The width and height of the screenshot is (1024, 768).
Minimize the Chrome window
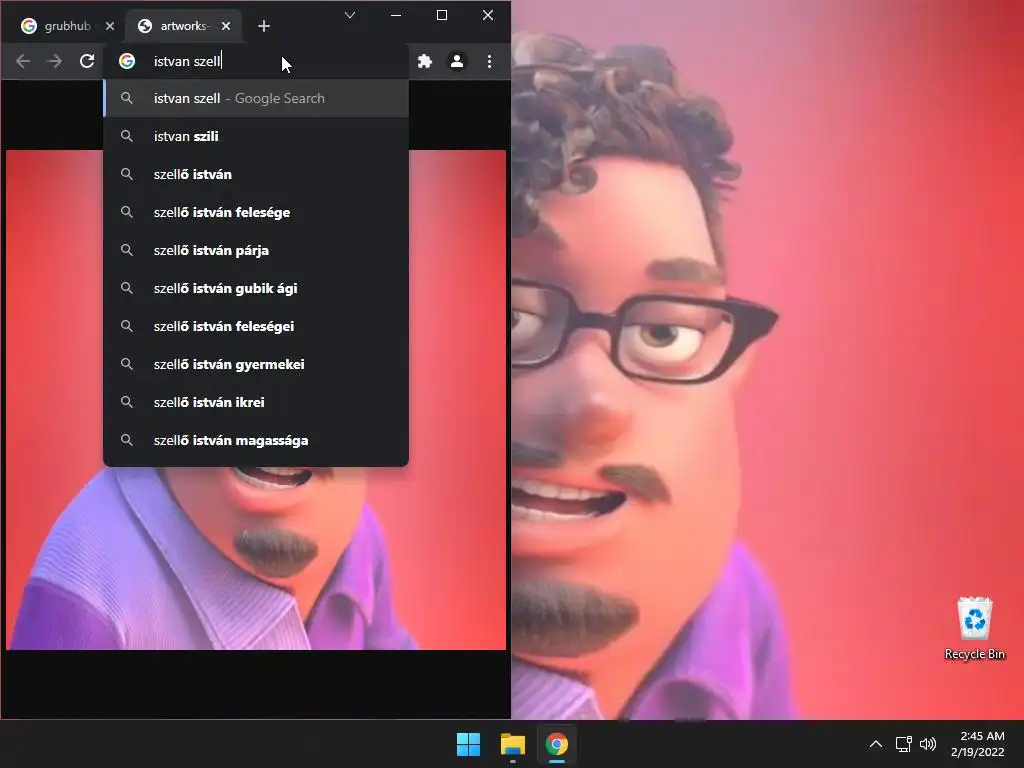(396, 15)
